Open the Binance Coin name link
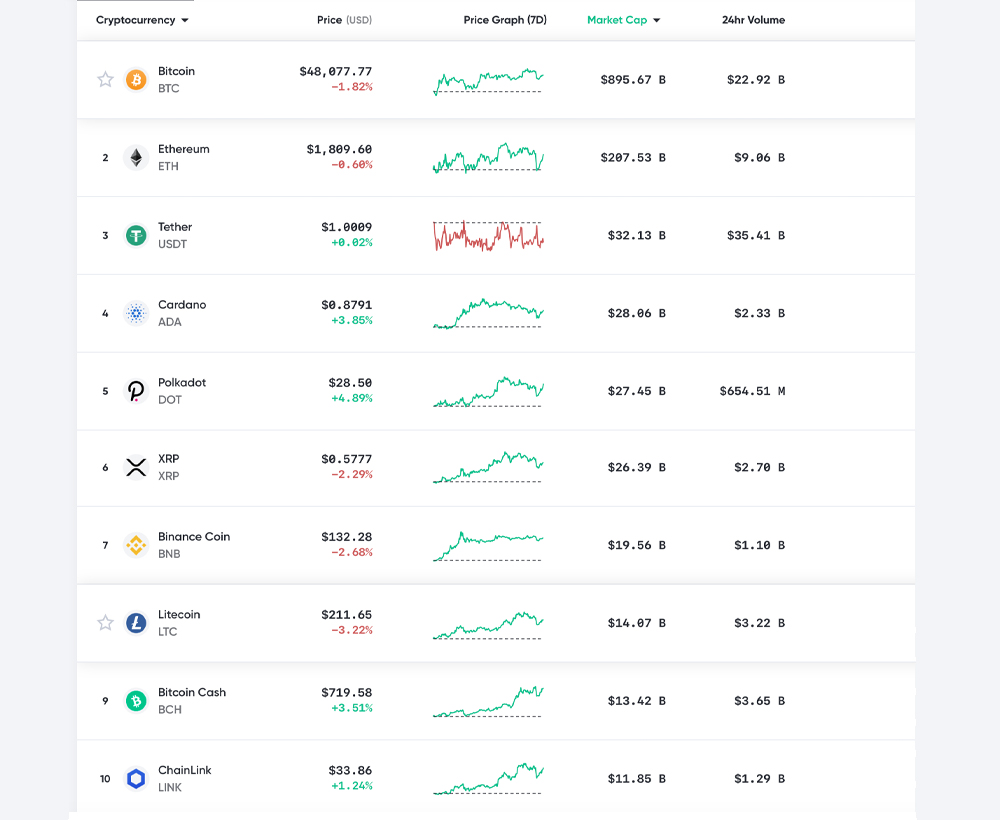 click(x=194, y=536)
